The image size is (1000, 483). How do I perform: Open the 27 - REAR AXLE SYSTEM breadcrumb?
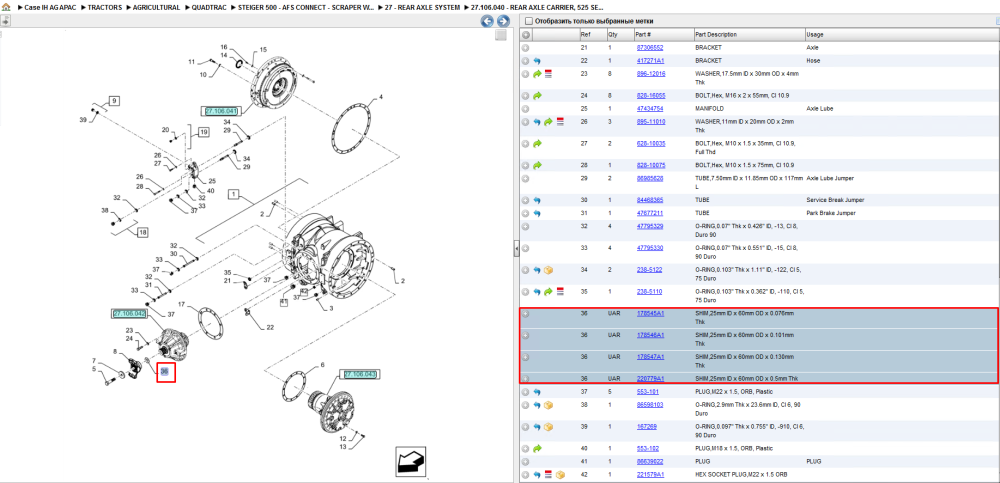[x=422, y=7]
